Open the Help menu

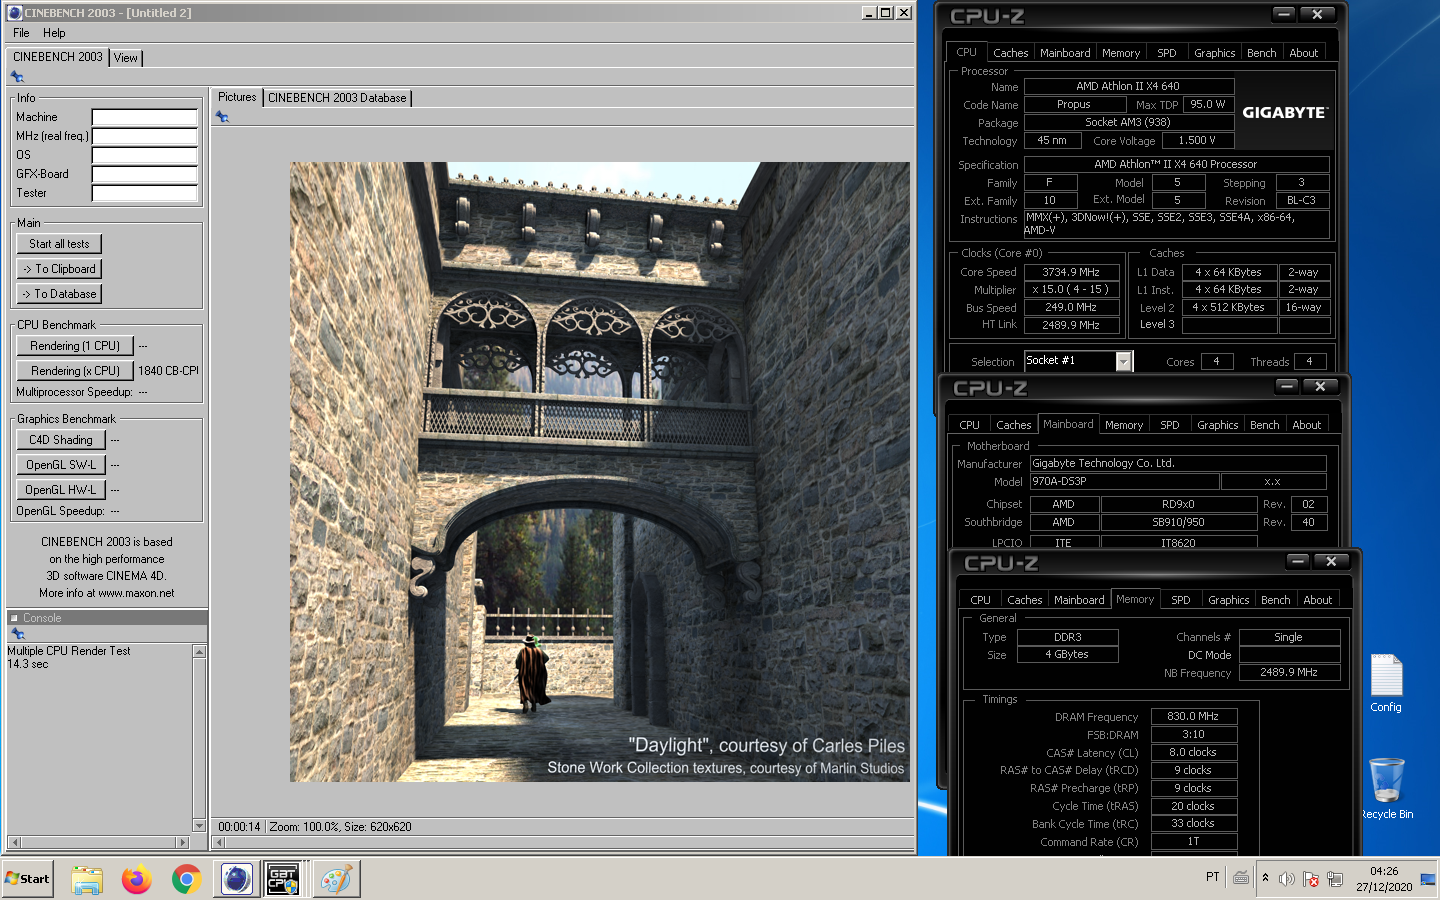point(54,33)
